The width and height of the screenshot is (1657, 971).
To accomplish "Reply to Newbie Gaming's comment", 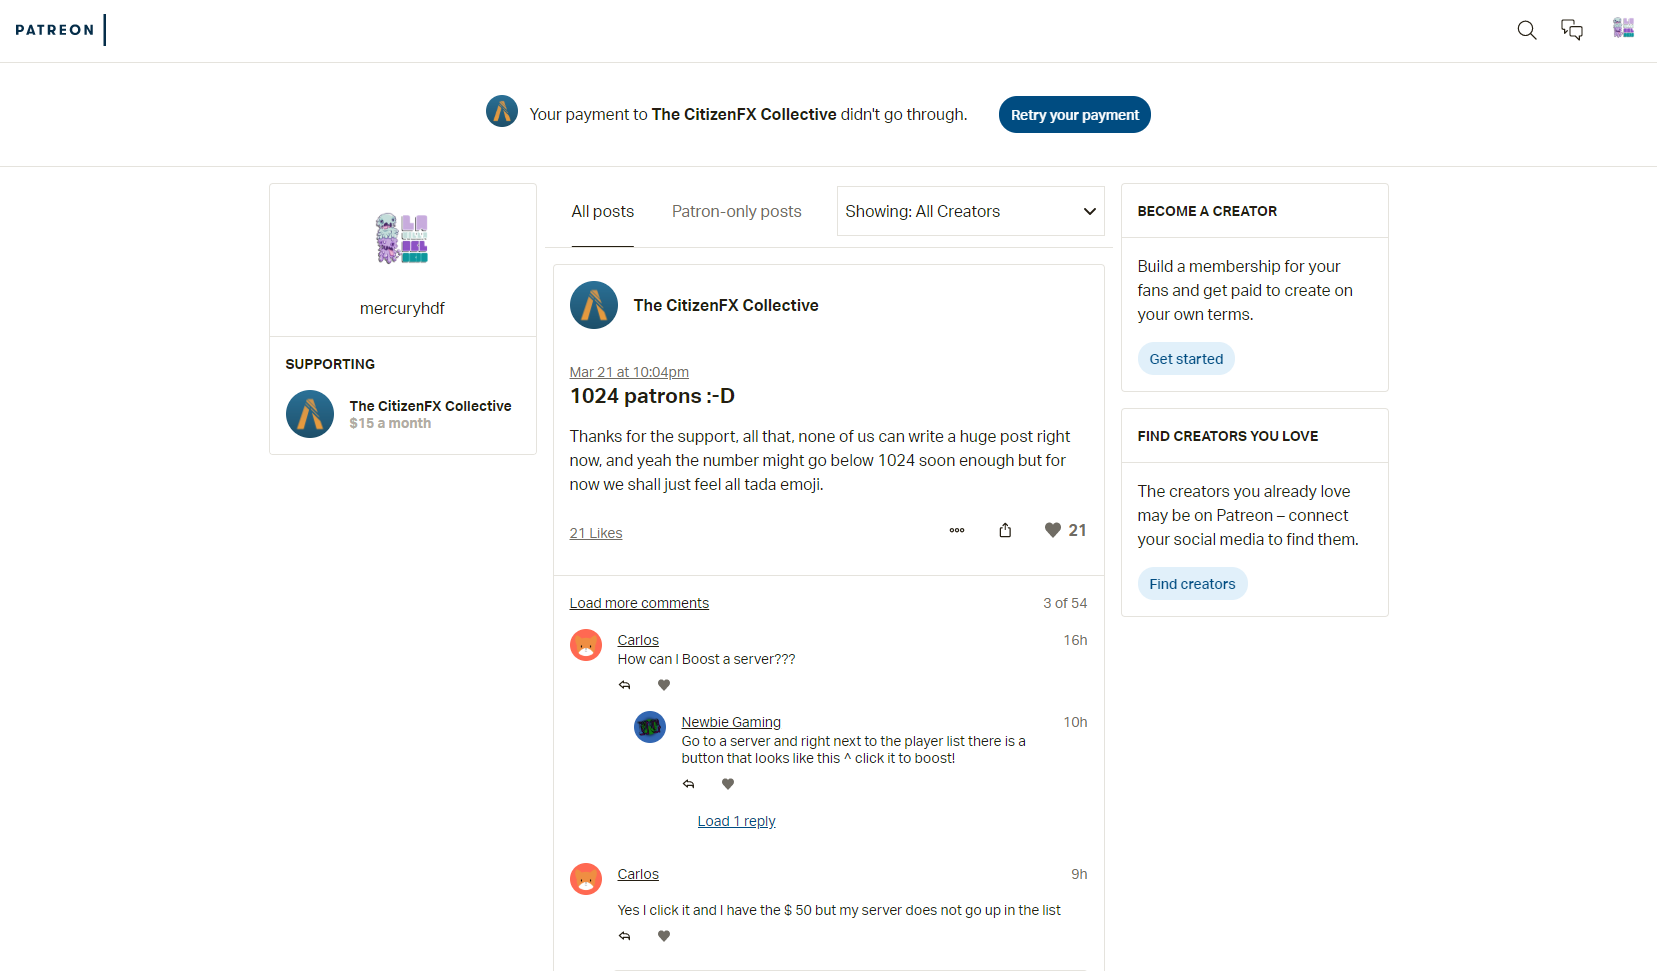I will 689,784.
